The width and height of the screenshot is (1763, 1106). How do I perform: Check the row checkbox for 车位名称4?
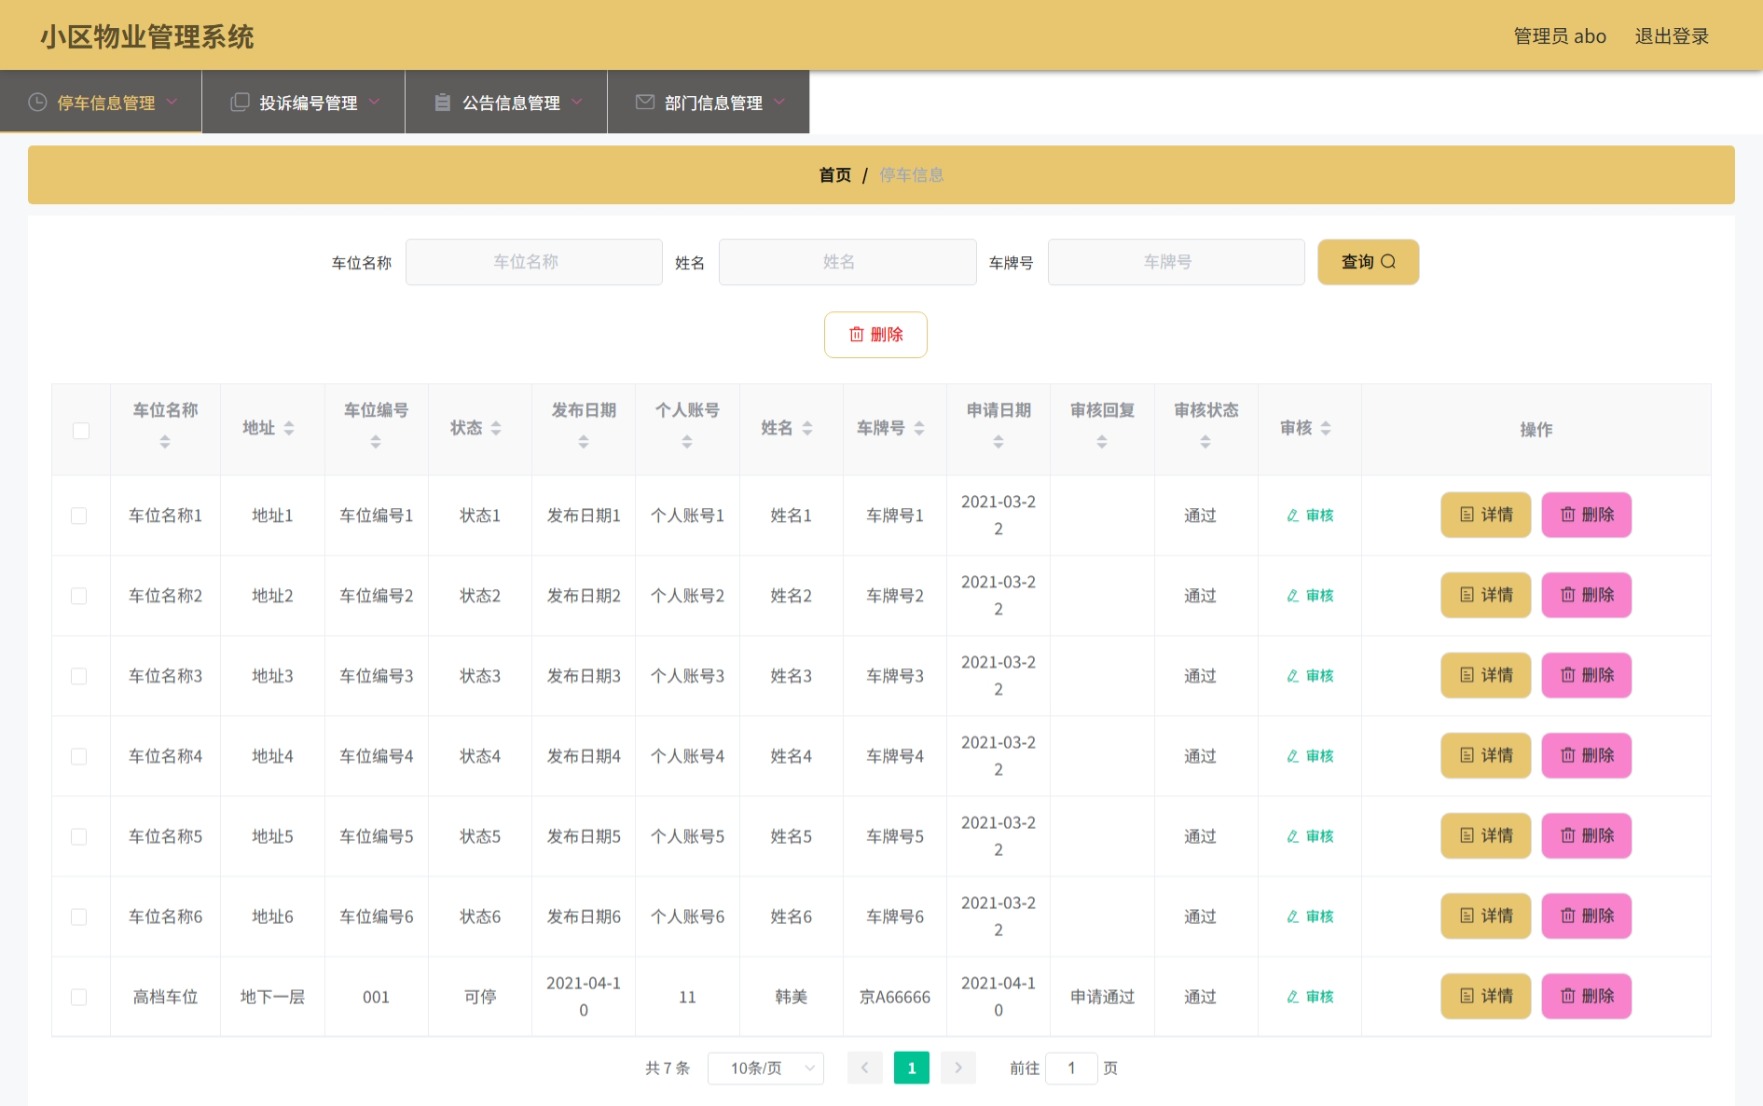(79, 757)
